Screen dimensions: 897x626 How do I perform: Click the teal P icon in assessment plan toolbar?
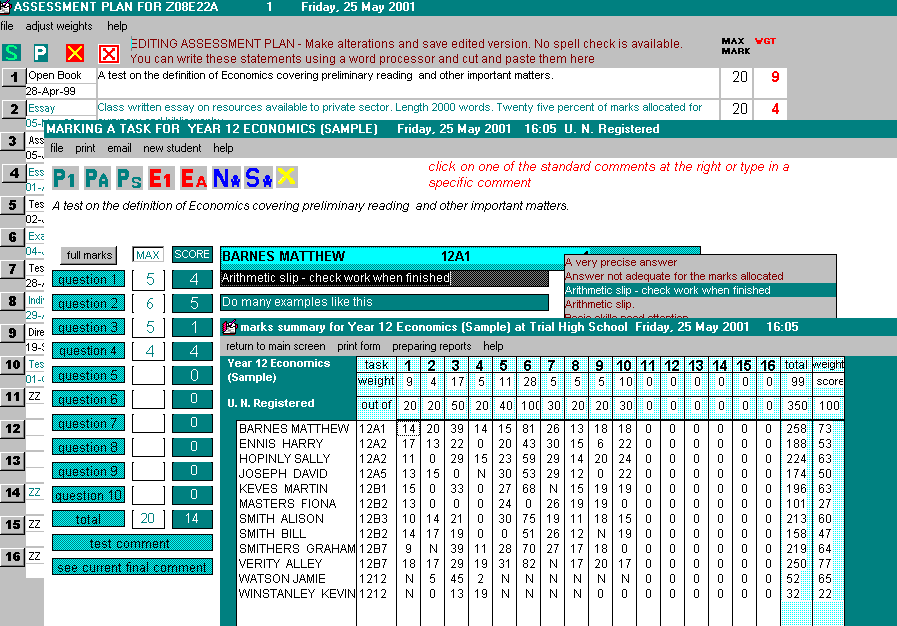point(41,53)
